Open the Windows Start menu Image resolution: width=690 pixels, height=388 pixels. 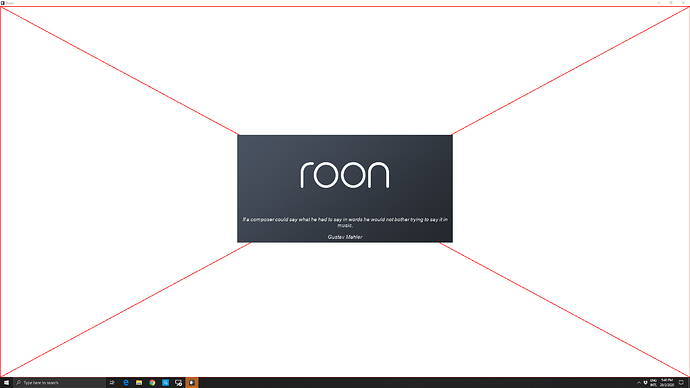point(6,383)
